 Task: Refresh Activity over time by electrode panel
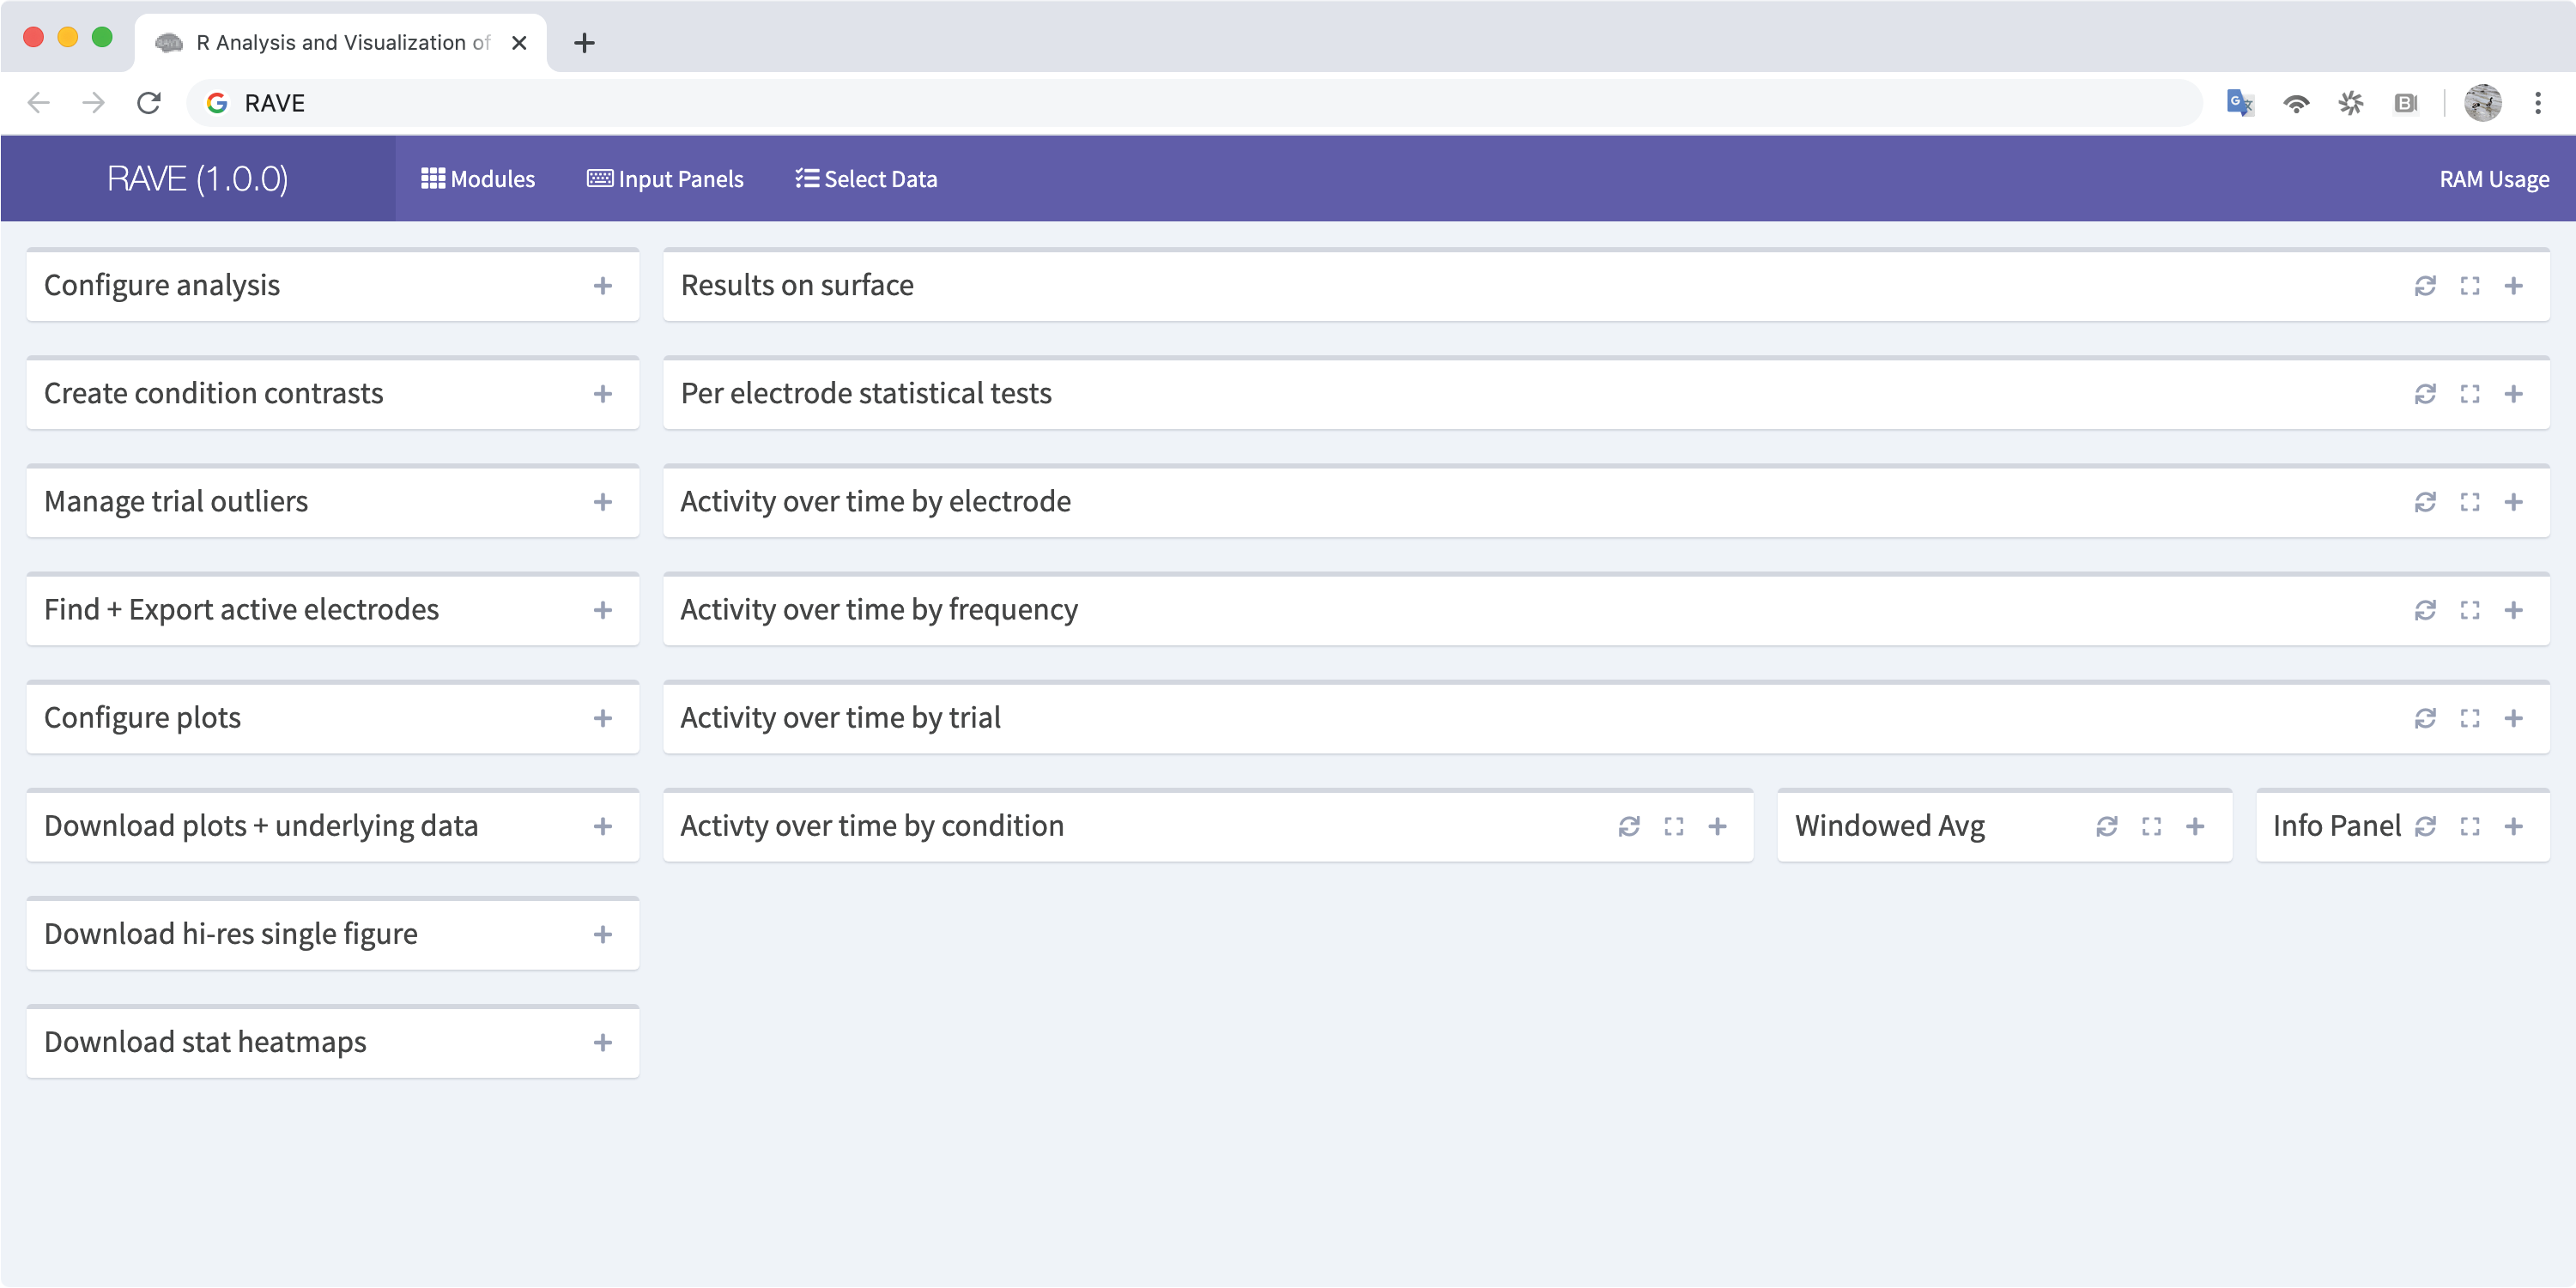pyautogui.click(x=2425, y=502)
